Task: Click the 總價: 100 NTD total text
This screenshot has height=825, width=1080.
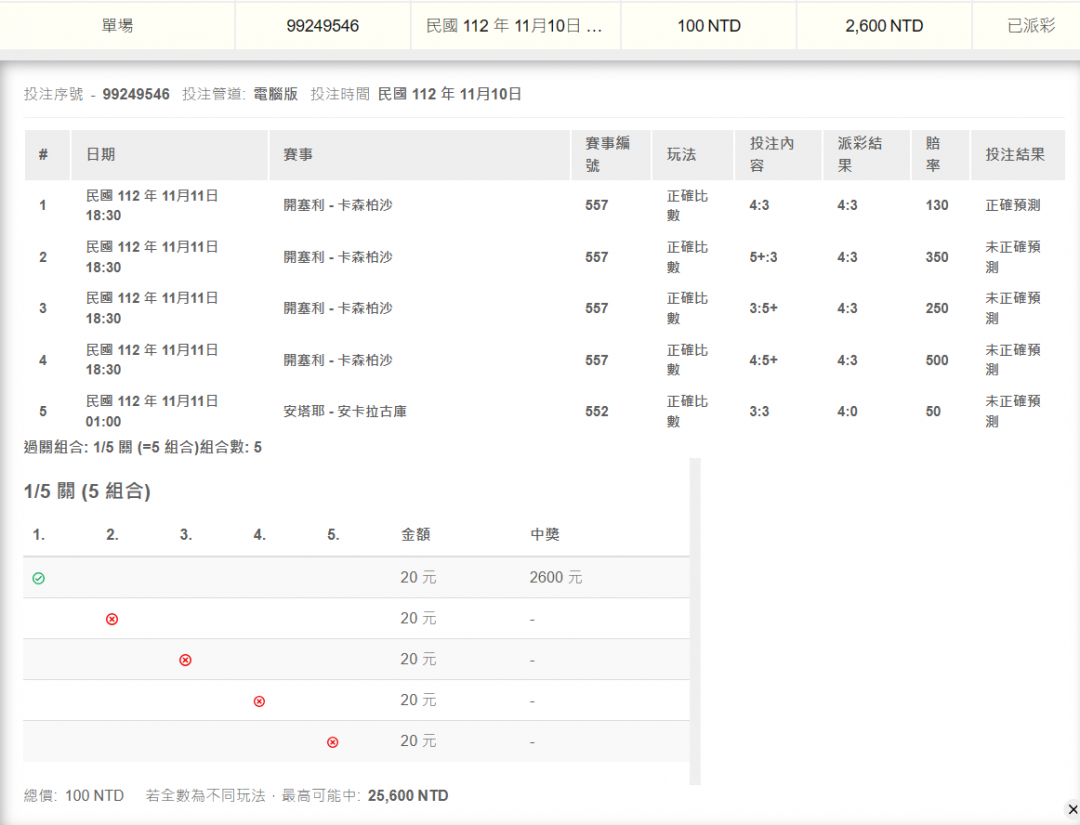Action: (74, 796)
